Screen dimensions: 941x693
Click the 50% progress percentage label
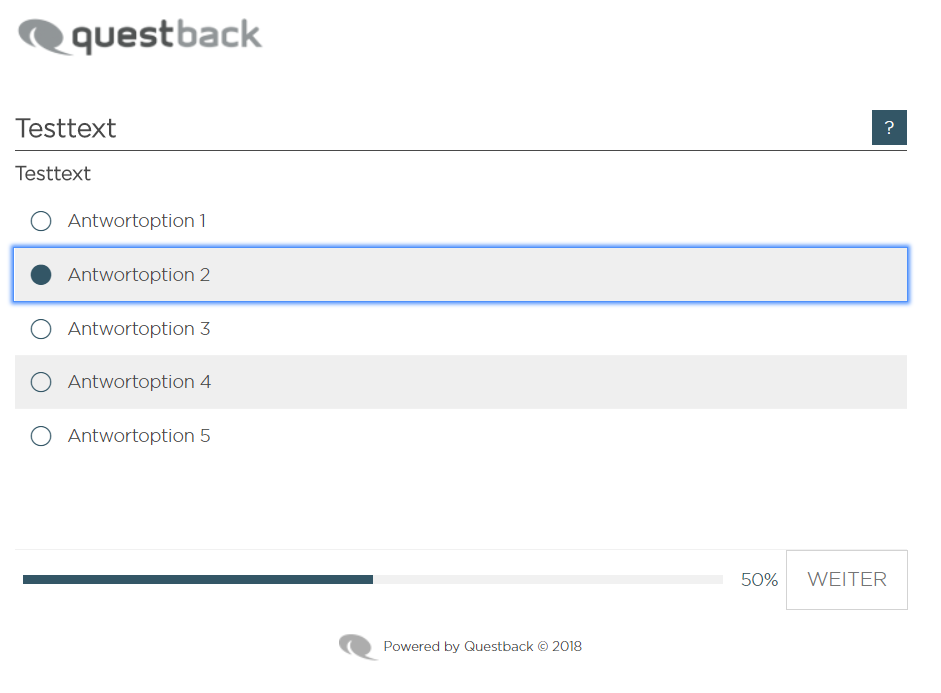pyautogui.click(x=759, y=580)
